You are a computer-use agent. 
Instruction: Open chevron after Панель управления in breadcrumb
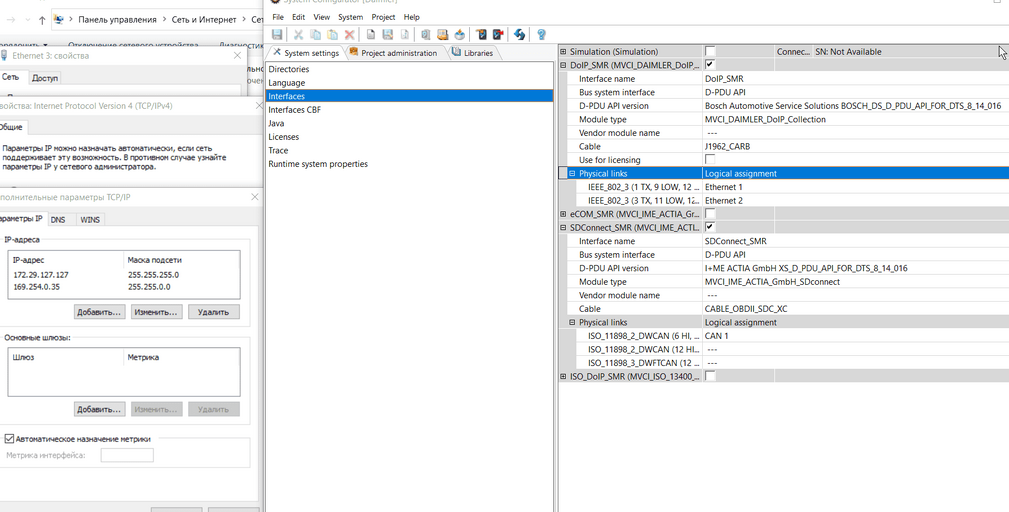[x=164, y=20]
